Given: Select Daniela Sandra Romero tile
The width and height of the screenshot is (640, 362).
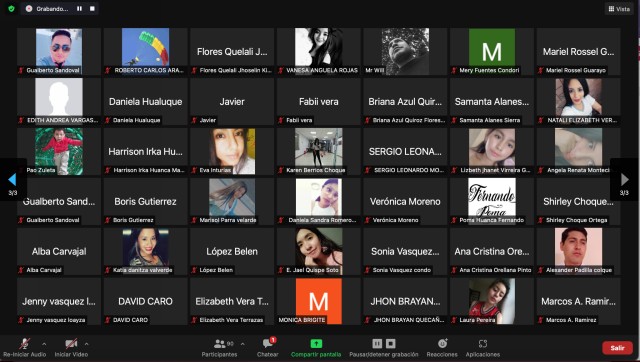Looking at the screenshot, I should 319,202.
